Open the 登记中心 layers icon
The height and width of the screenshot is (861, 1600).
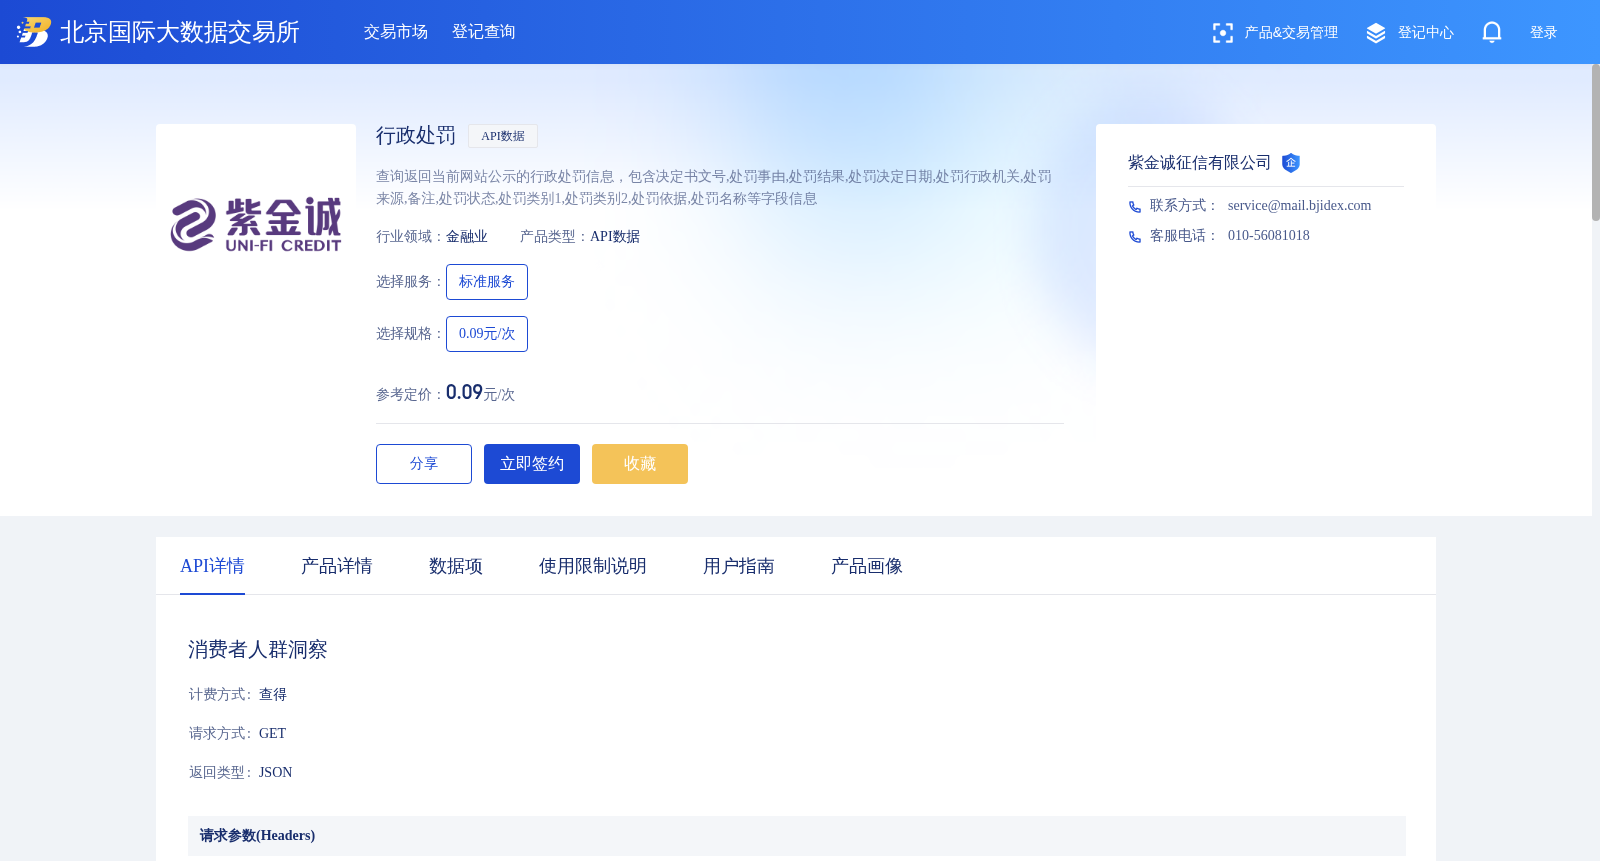[x=1376, y=33]
